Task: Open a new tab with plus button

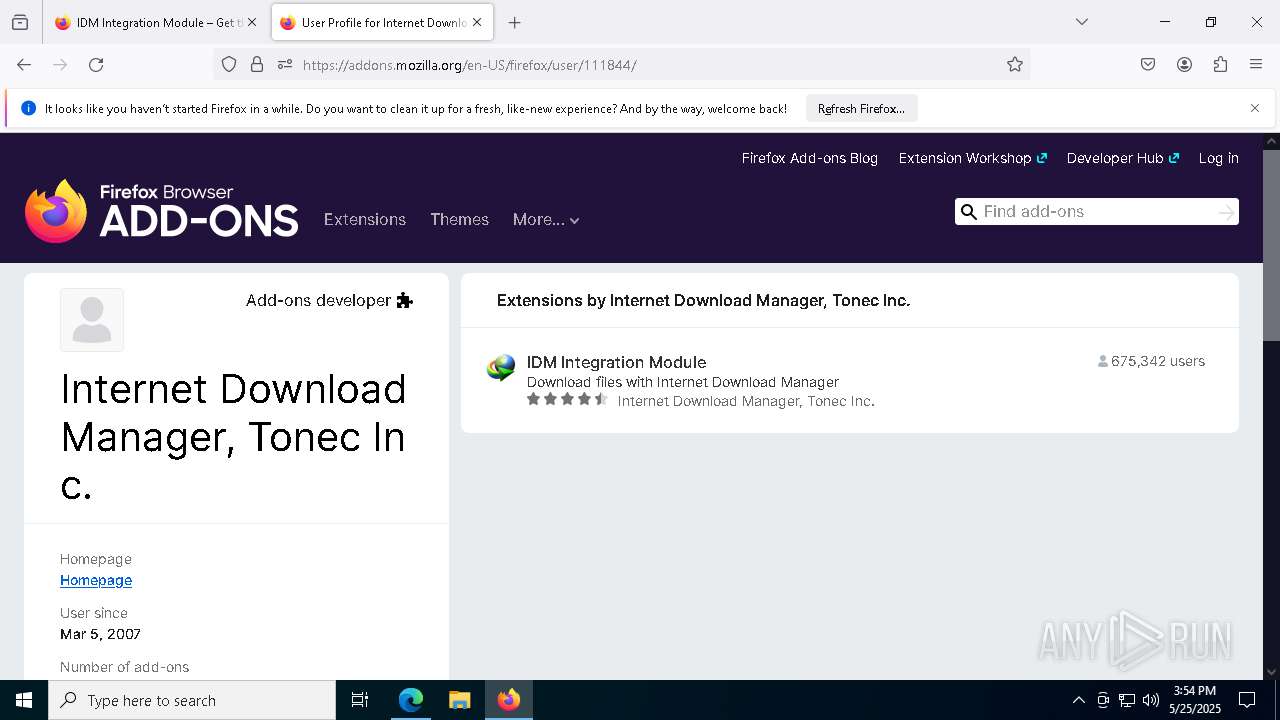Action: coord(514,22)
